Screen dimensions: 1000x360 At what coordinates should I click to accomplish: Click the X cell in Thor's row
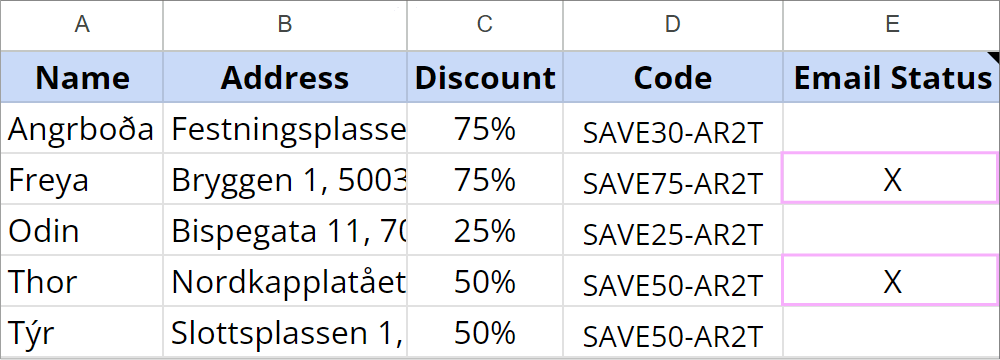click(x=892, y=280)
